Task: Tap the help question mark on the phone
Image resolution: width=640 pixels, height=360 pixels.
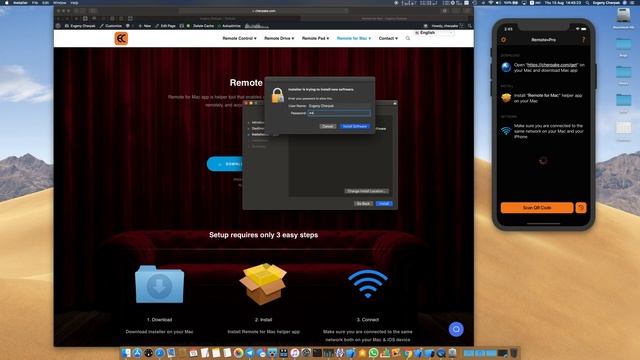Action: [583, 40]
